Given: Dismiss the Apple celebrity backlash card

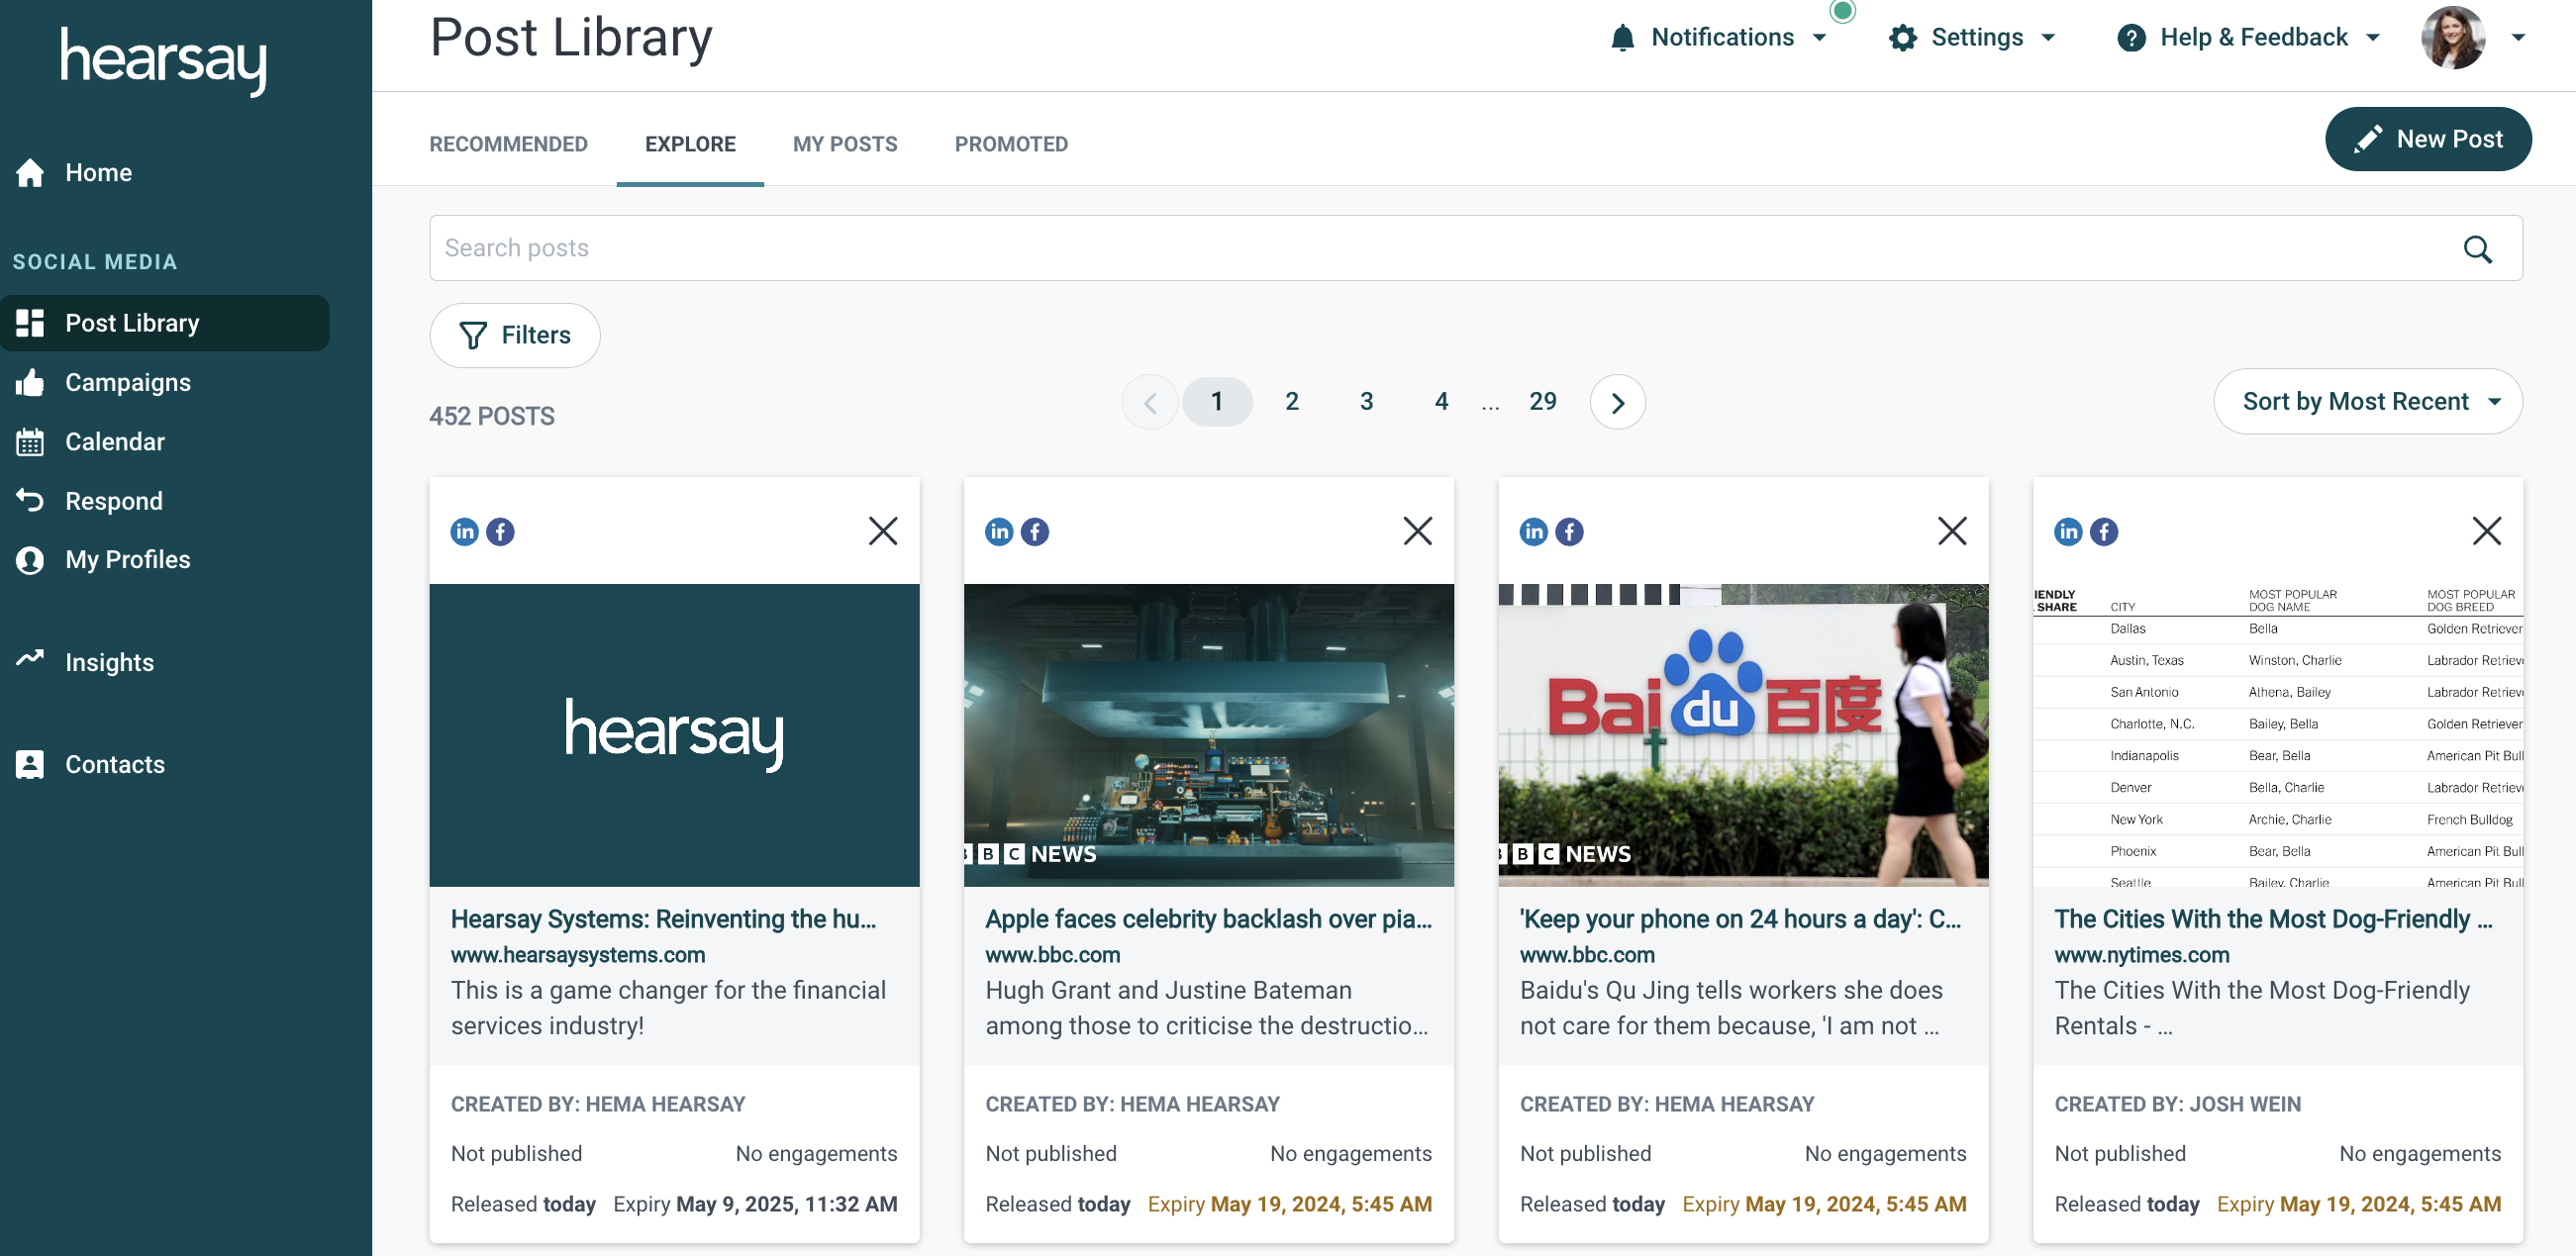Looking at the screenshot, I should (x=1418, y=531).
